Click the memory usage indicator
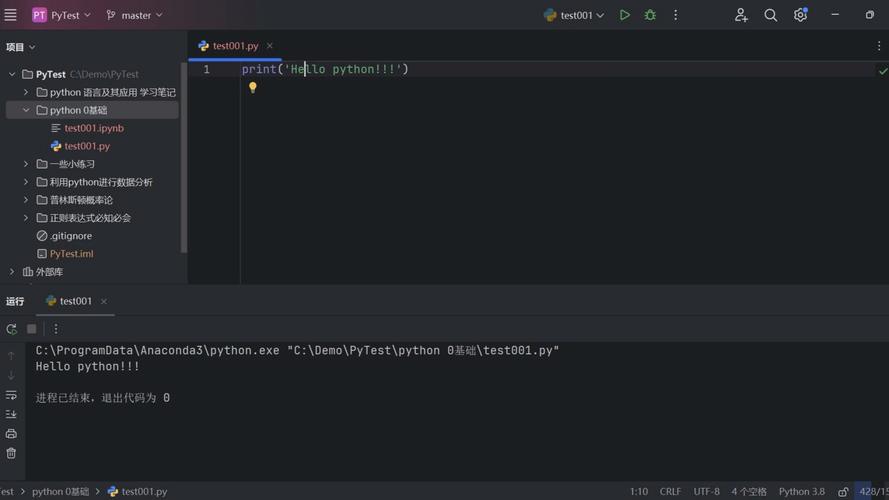Image resolution: width=889 pixels, height=500 pixels. [x=873, y=491]
